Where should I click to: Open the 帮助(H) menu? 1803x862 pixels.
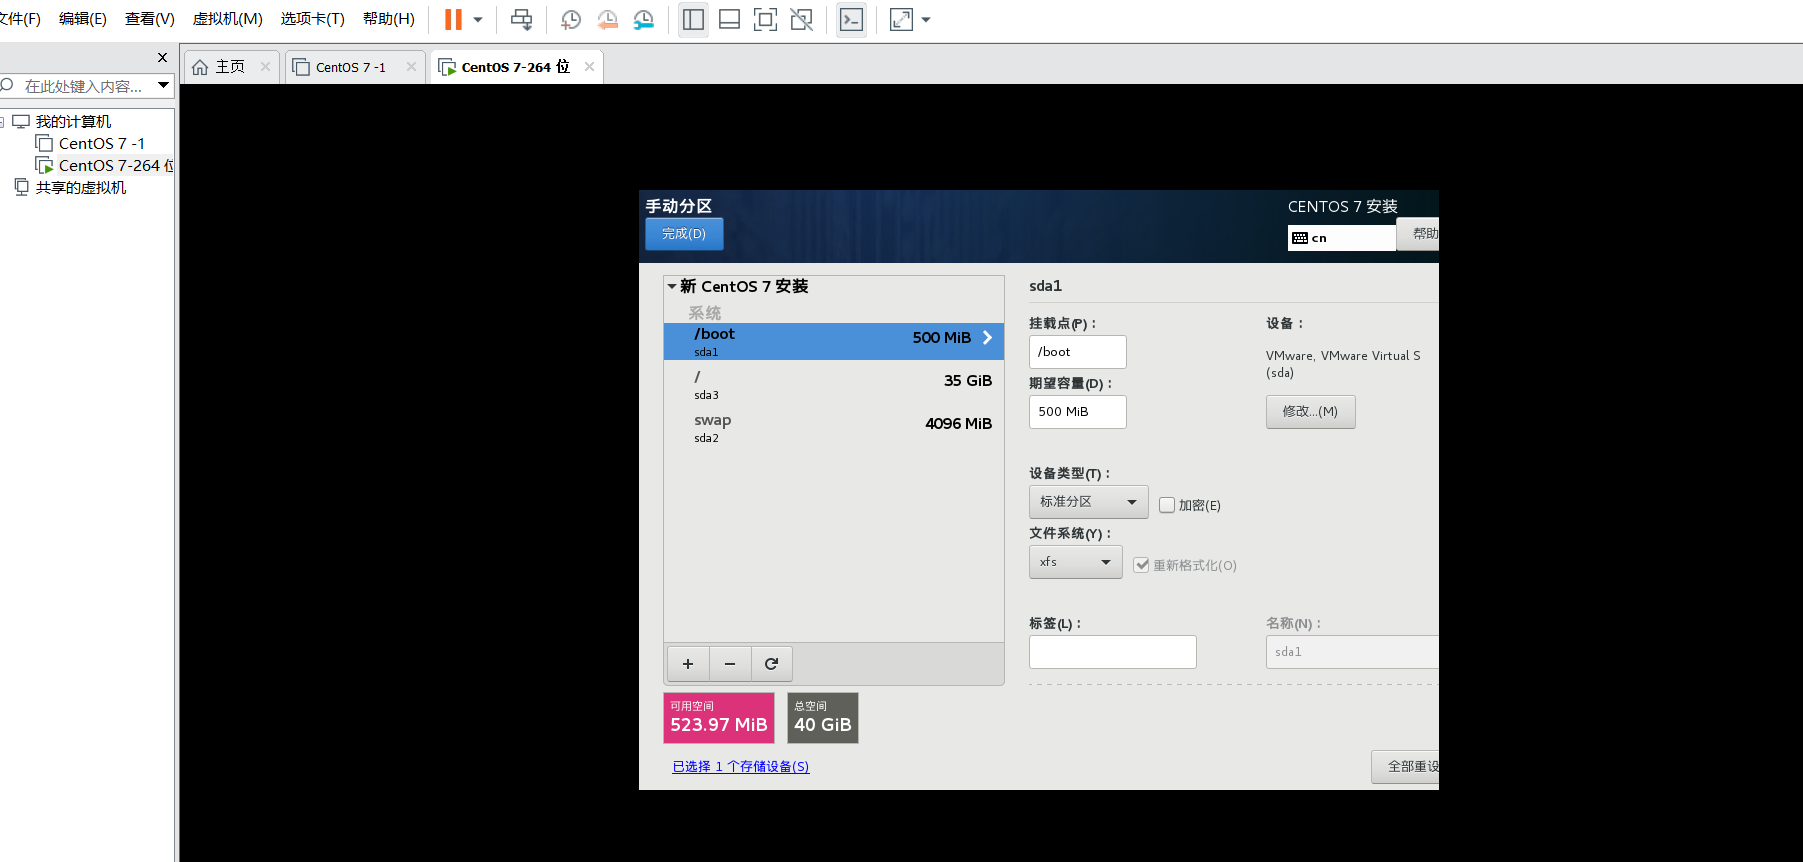(389, 19)
